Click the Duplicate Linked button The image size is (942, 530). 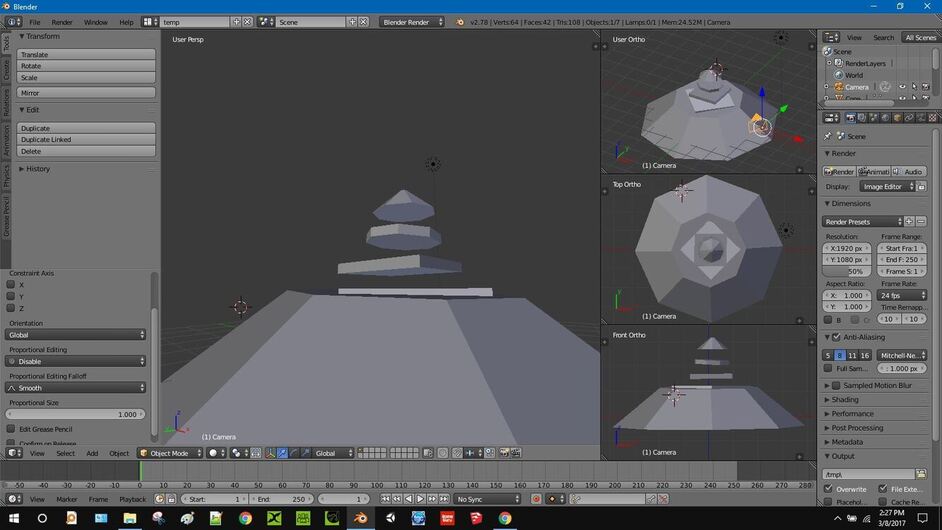tap(86, 139)
